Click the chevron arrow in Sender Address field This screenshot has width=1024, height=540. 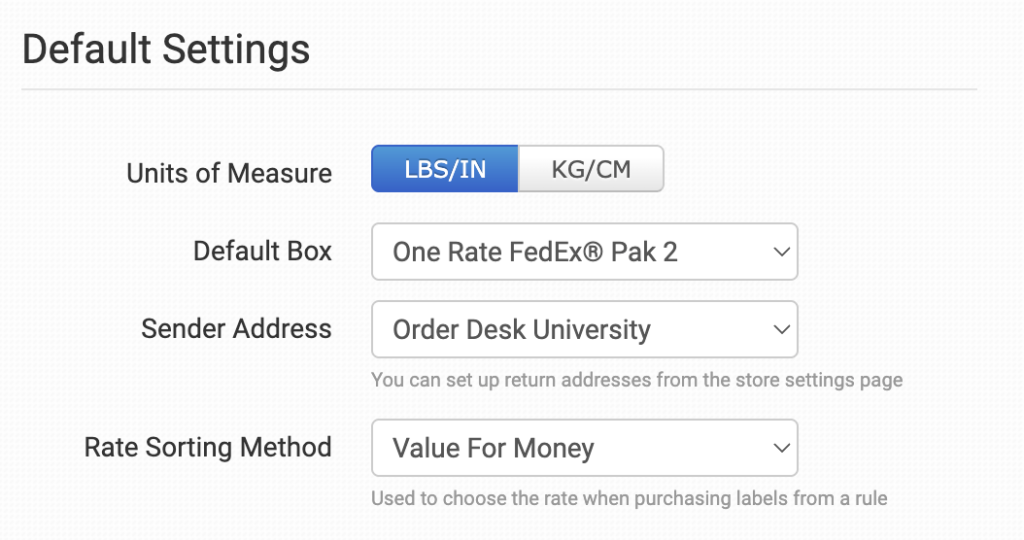pos(782,329)
